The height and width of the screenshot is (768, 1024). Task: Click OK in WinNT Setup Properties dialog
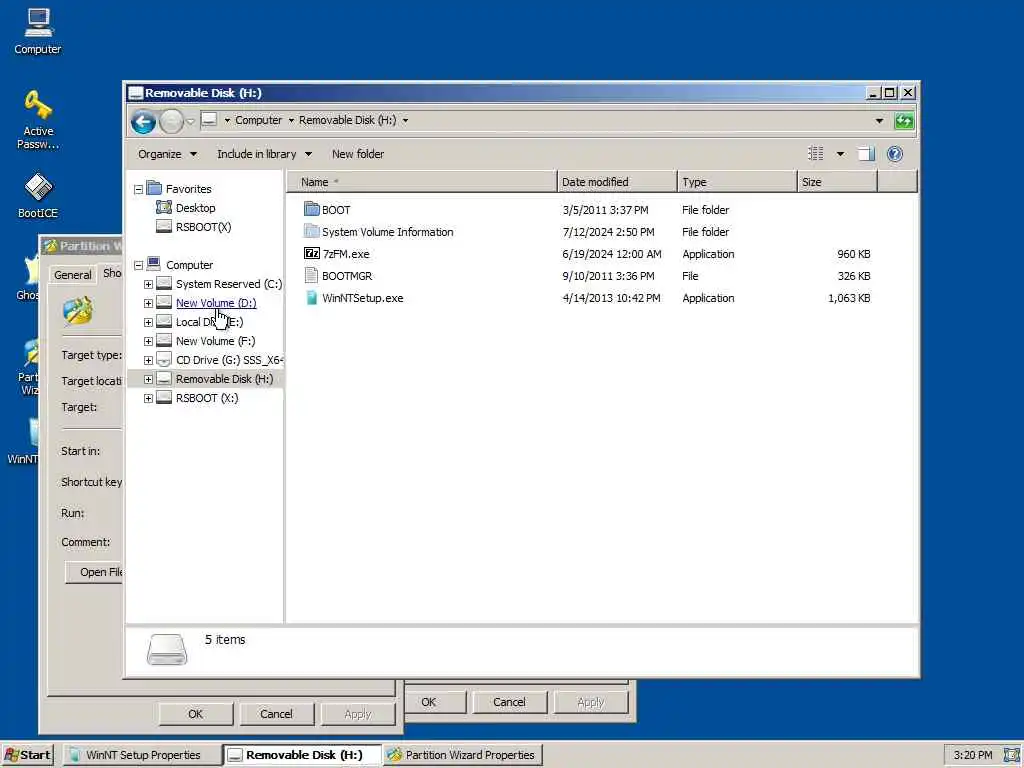[x=428, y=702]
